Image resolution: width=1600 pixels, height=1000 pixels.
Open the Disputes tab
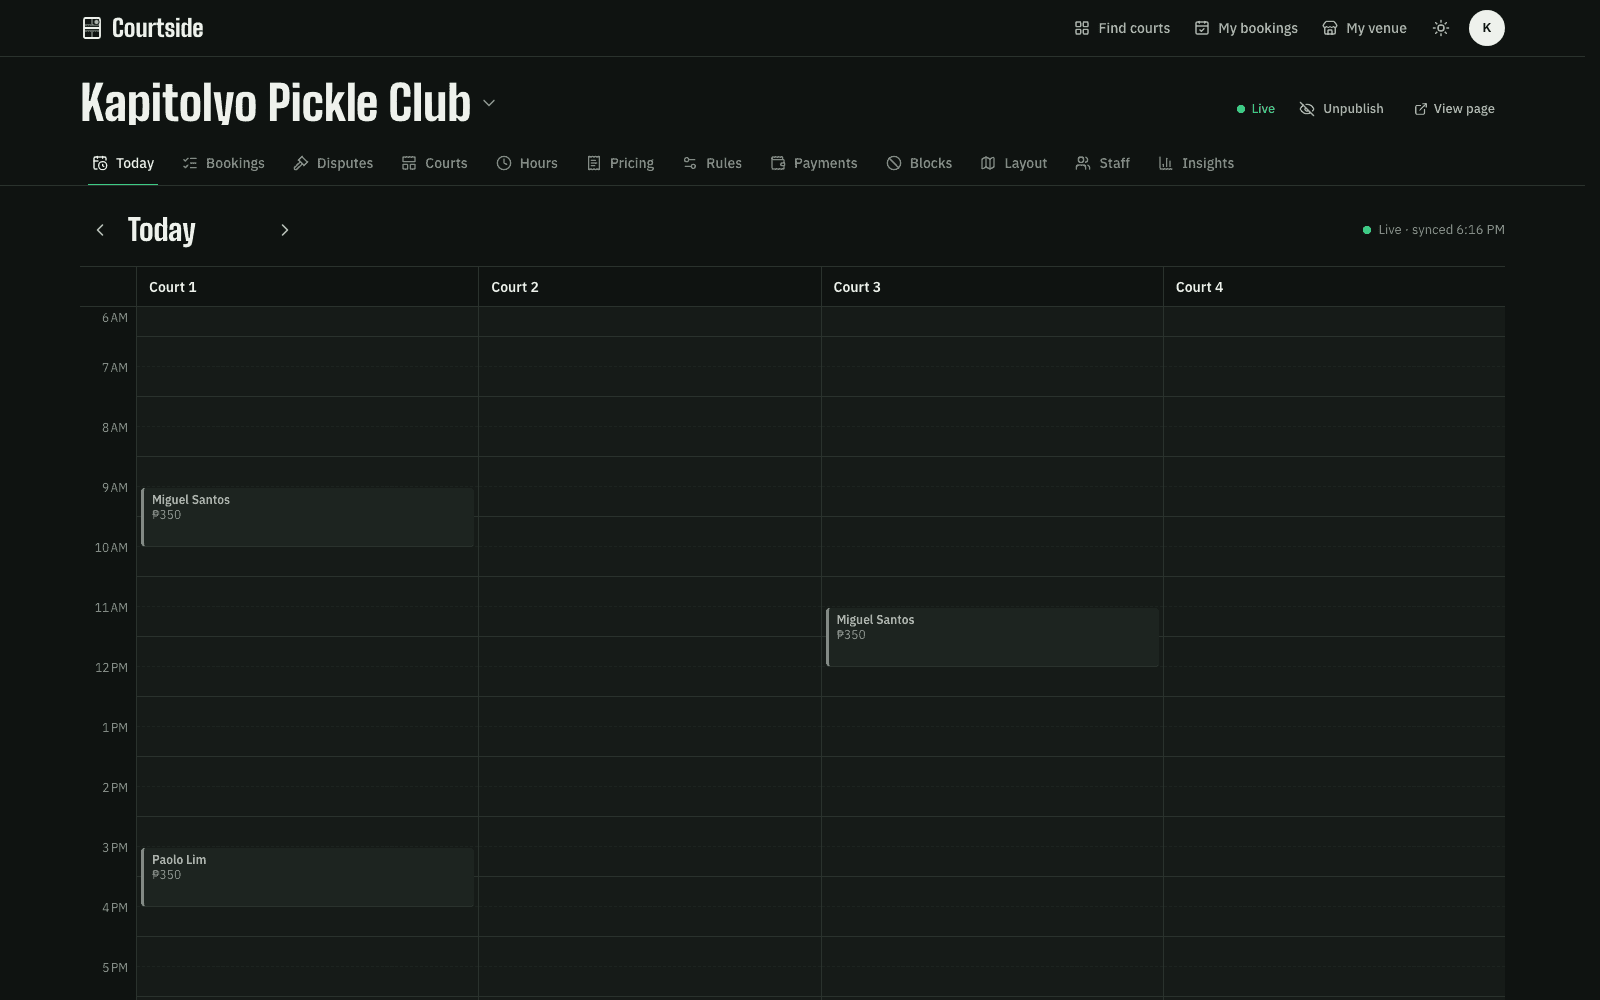(333, 163)
